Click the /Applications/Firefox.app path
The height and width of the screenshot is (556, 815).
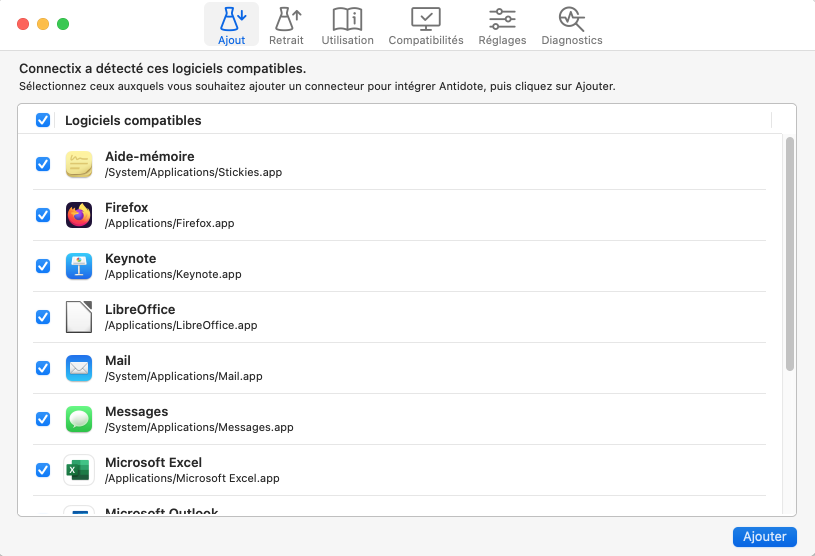169,223
